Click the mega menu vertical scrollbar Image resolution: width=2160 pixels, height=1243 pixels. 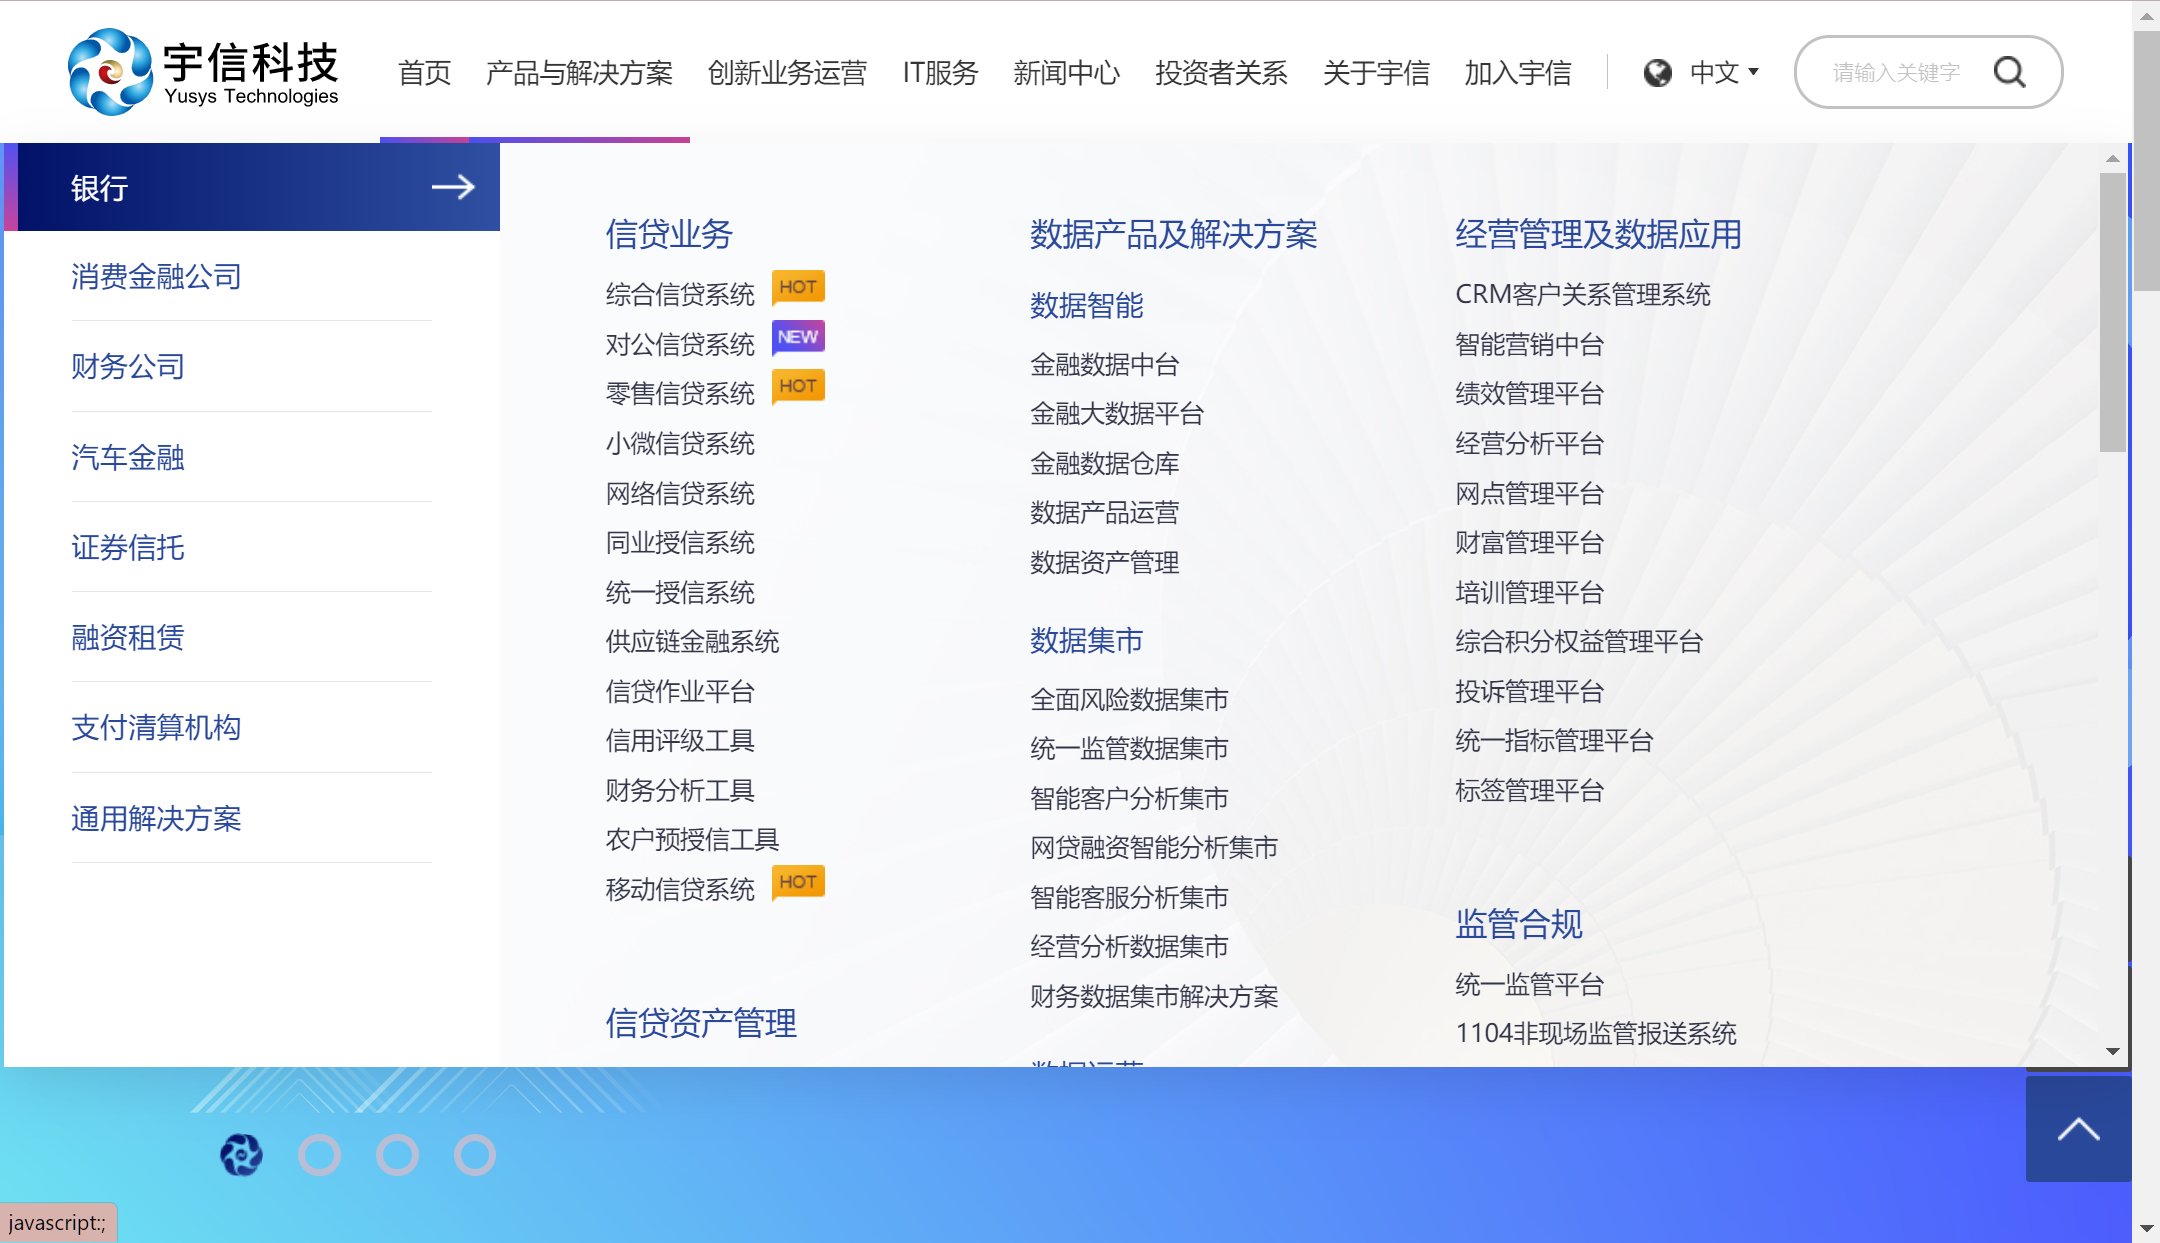2112,312
